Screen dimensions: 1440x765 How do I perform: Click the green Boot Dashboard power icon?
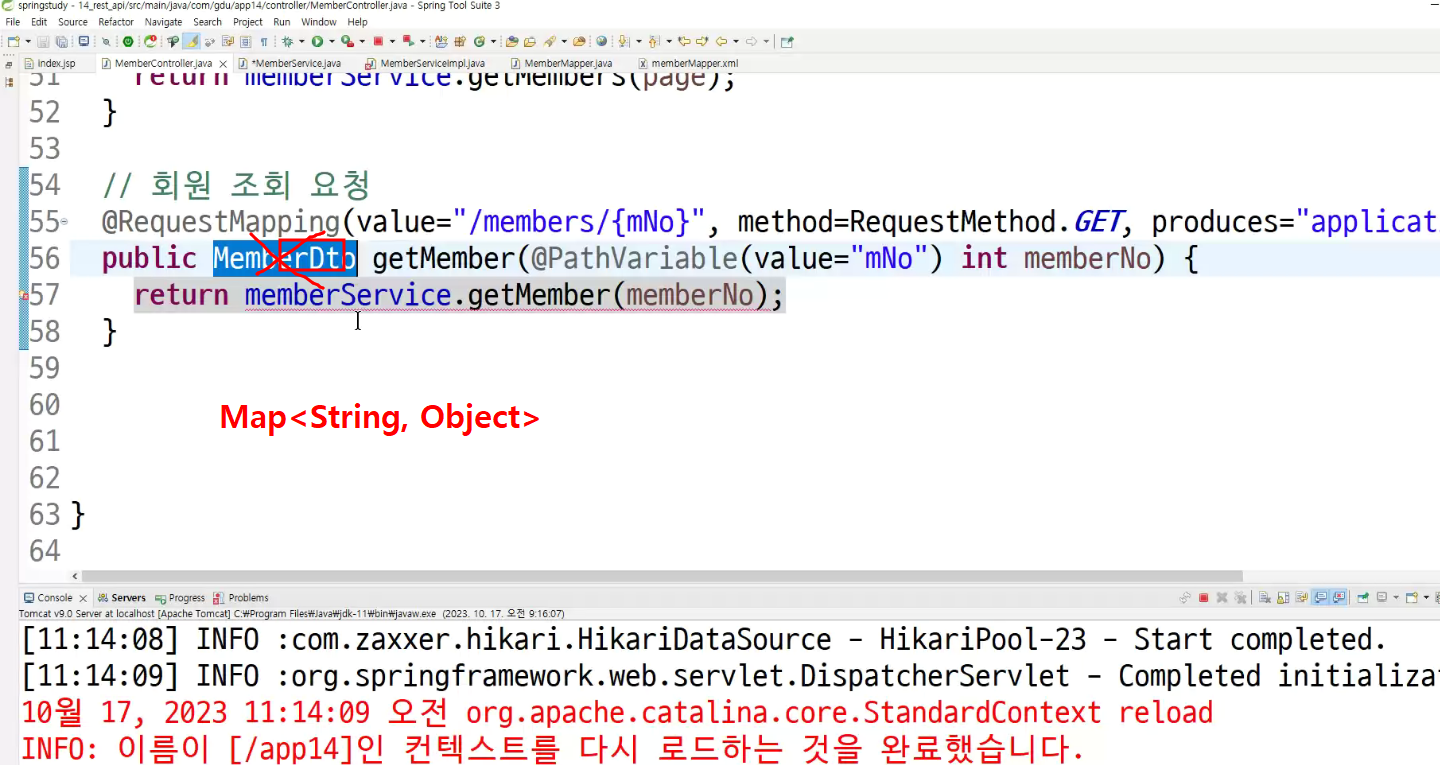128,42
